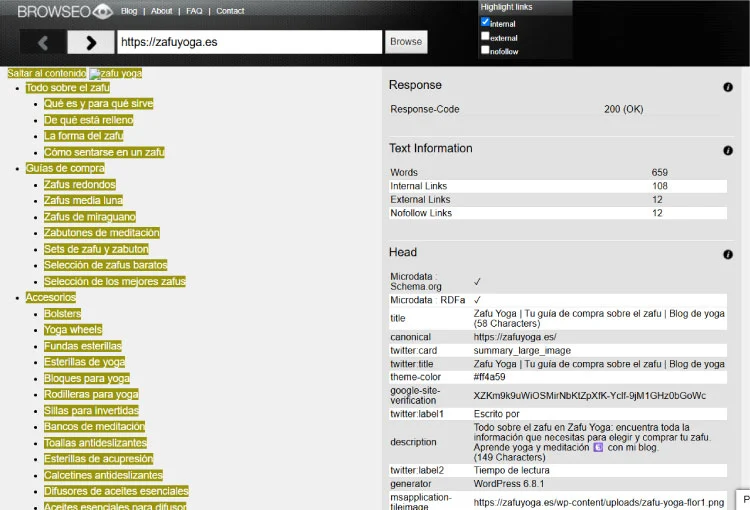Select the Words count 659

coord(660,173)
